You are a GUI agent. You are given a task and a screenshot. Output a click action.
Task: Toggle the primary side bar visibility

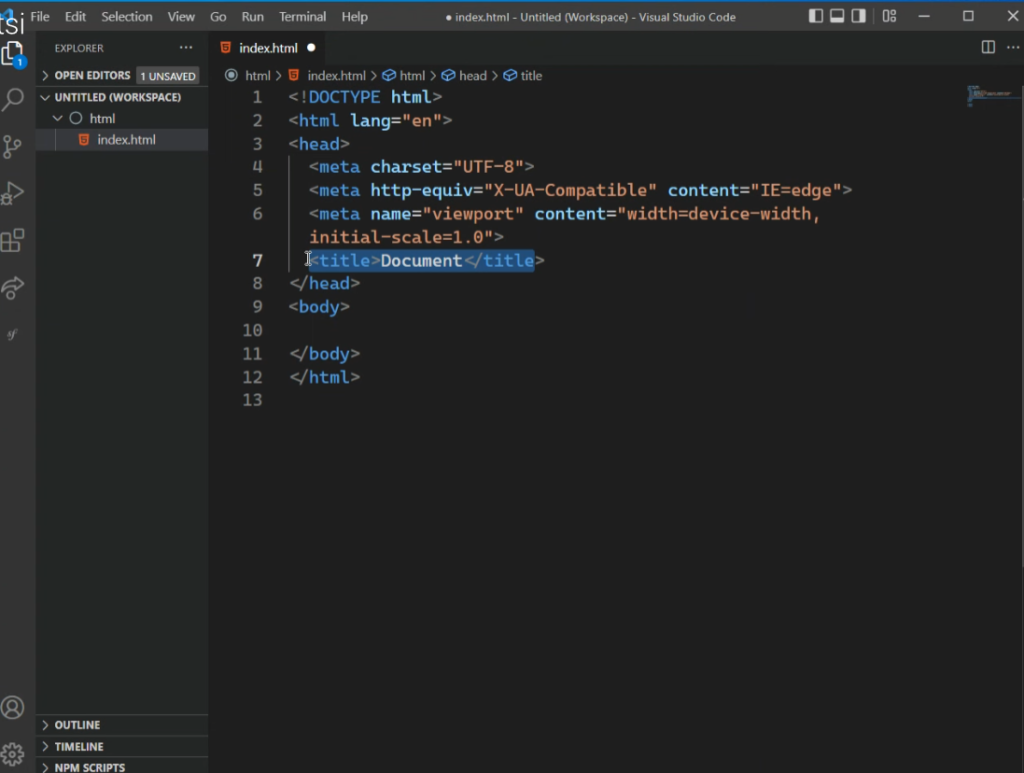point(816,16)
